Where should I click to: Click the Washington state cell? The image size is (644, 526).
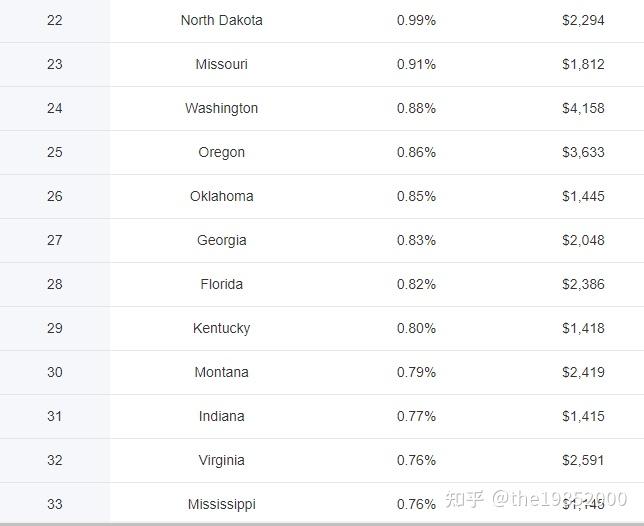coord(222,108)
